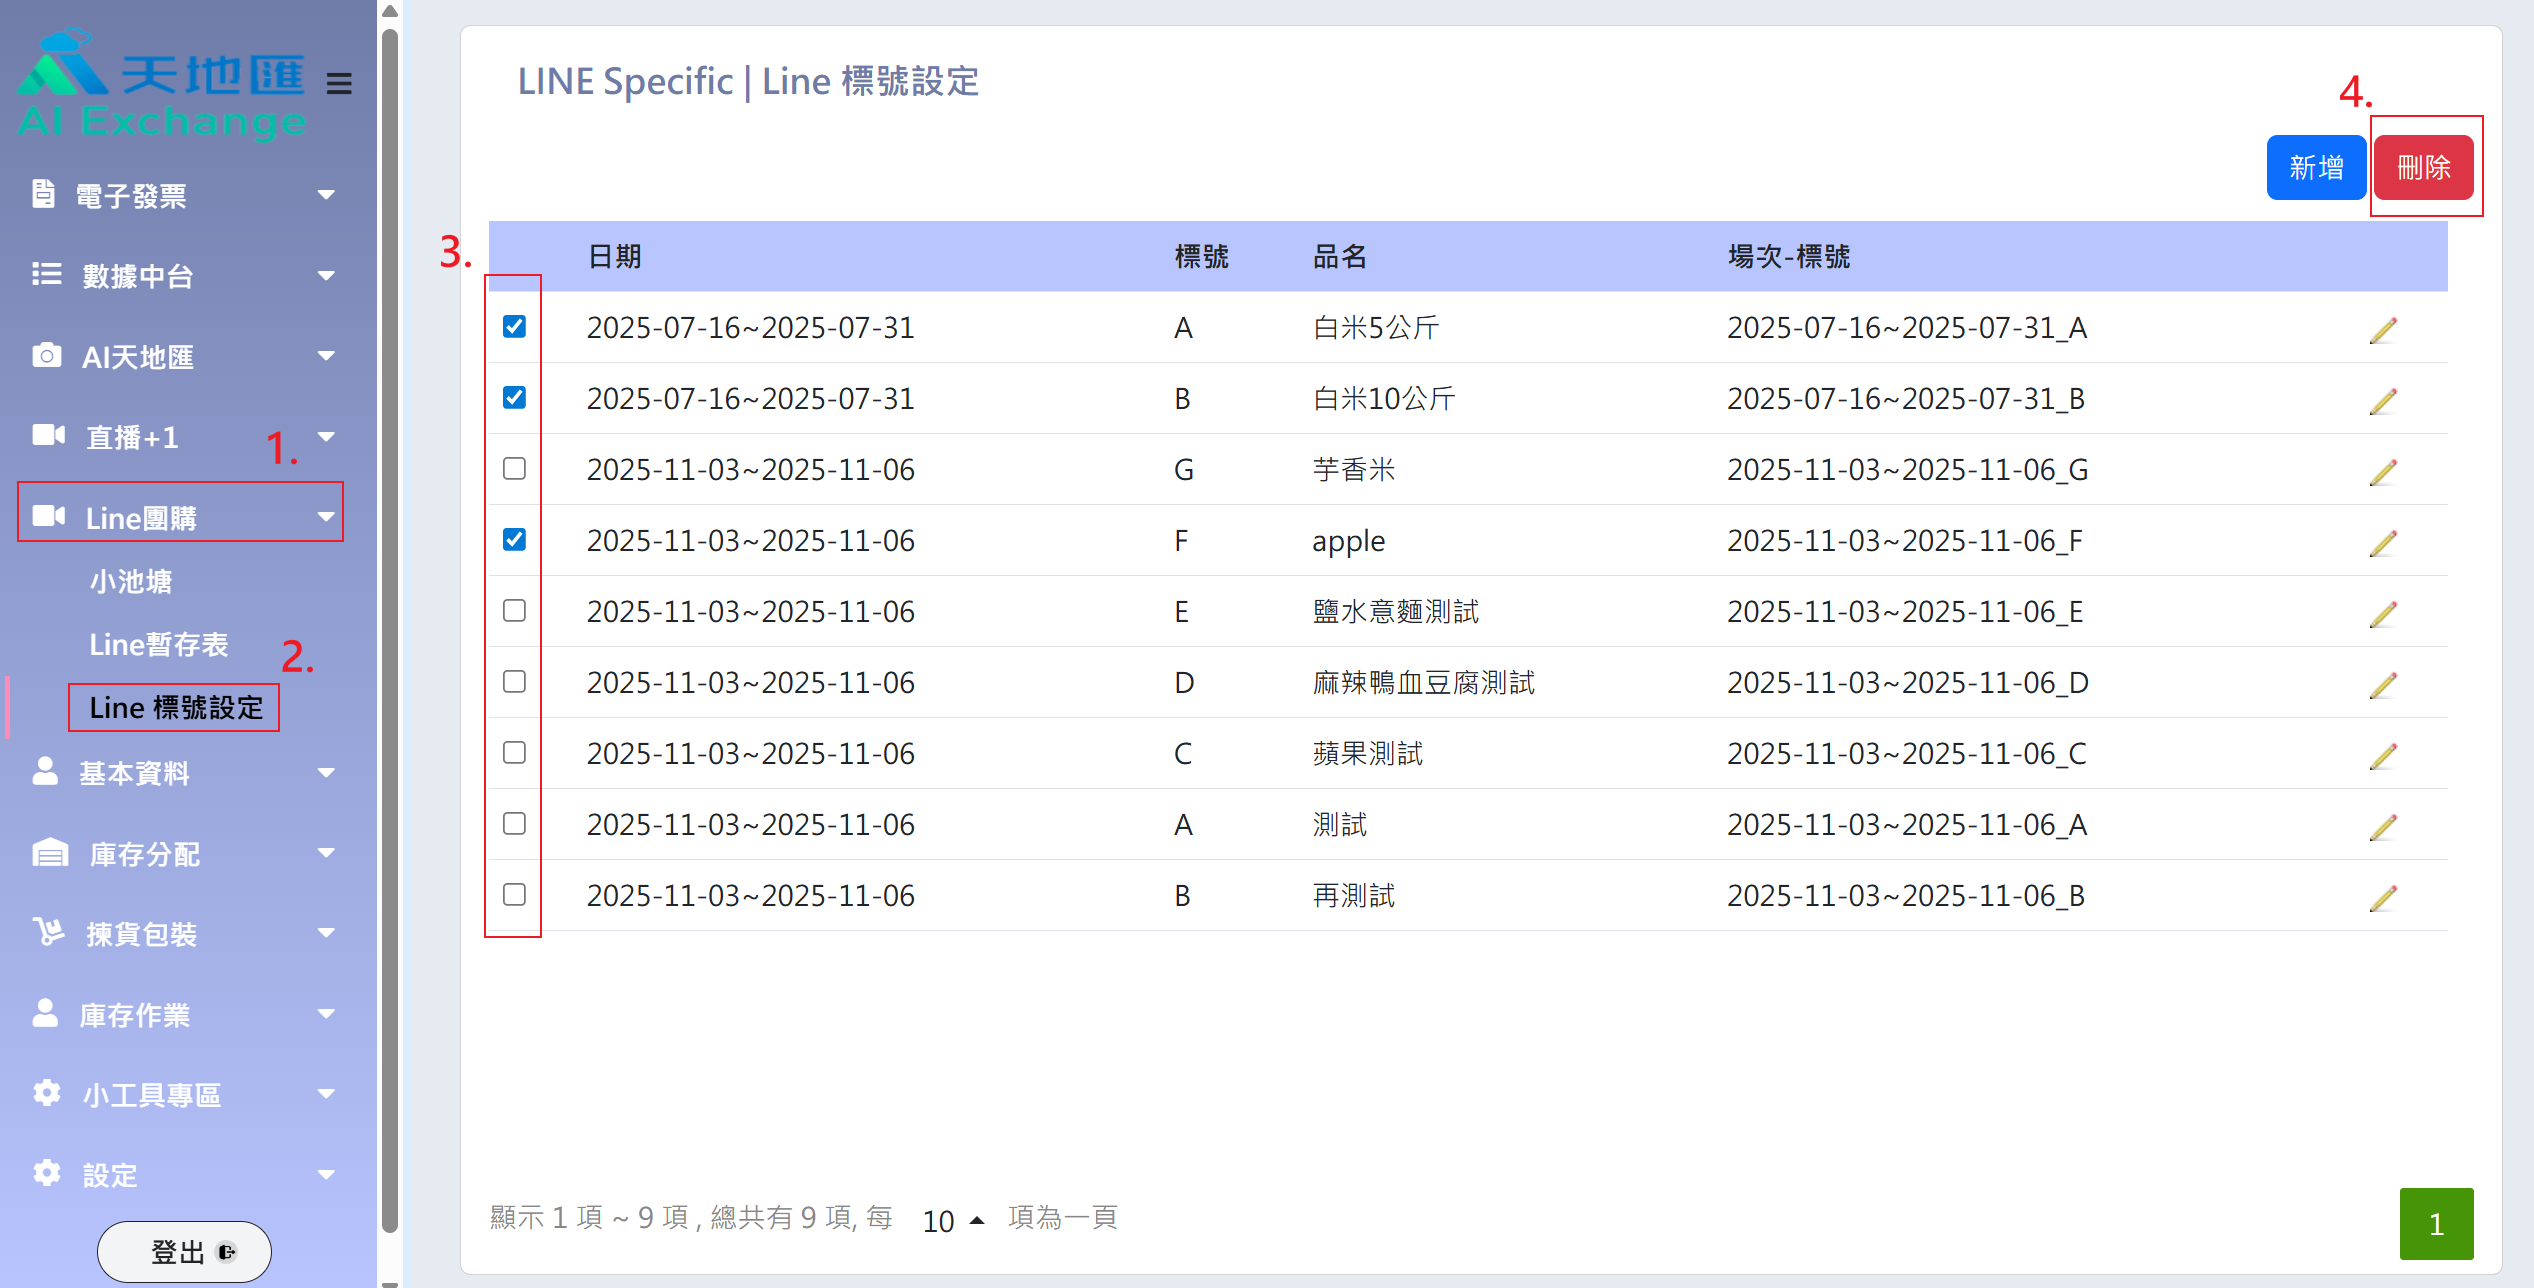Click the blue 新增 button
This screenshot has width=2534, height=1288.
2315,168
